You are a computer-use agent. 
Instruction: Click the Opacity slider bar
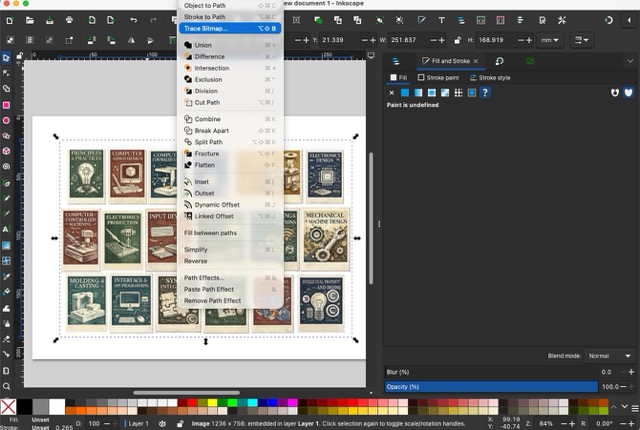click(x=490, y=386)
